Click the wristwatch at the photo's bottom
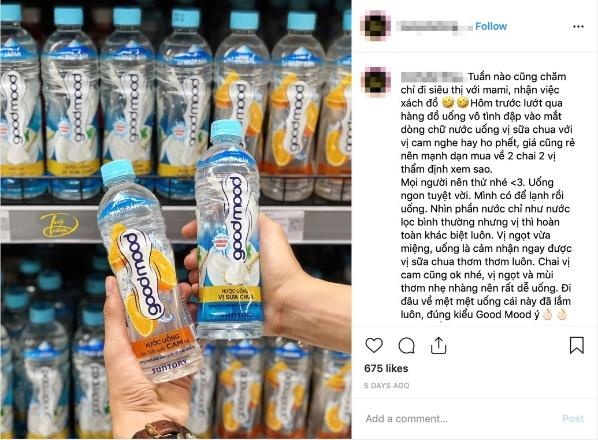The height and width of the screenshot is (440, 598). click(x=164, y=430)
